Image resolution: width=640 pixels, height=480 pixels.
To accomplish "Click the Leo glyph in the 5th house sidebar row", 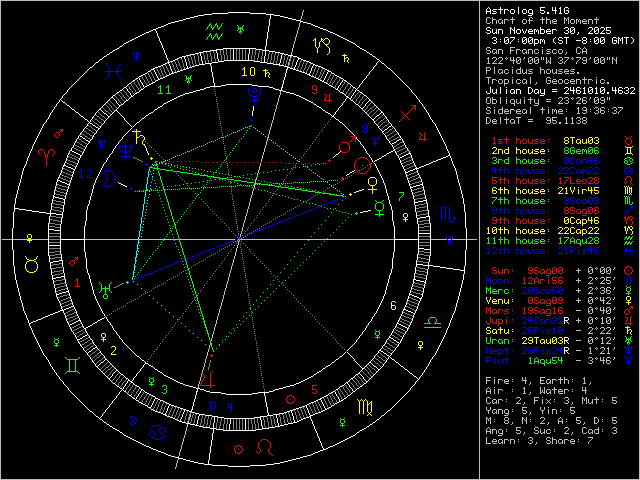I will (x=629, y=180).
